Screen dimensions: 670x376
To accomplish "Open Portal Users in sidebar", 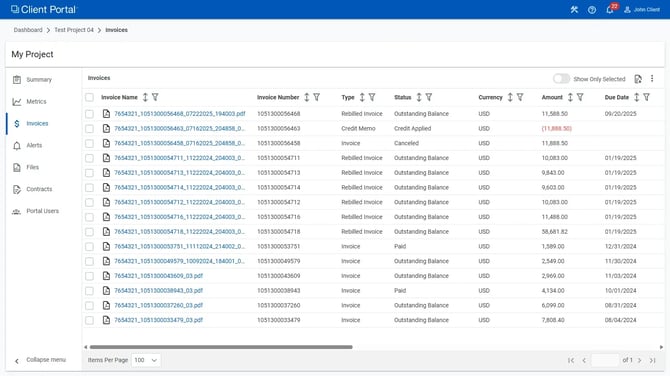I will [43, 211].
